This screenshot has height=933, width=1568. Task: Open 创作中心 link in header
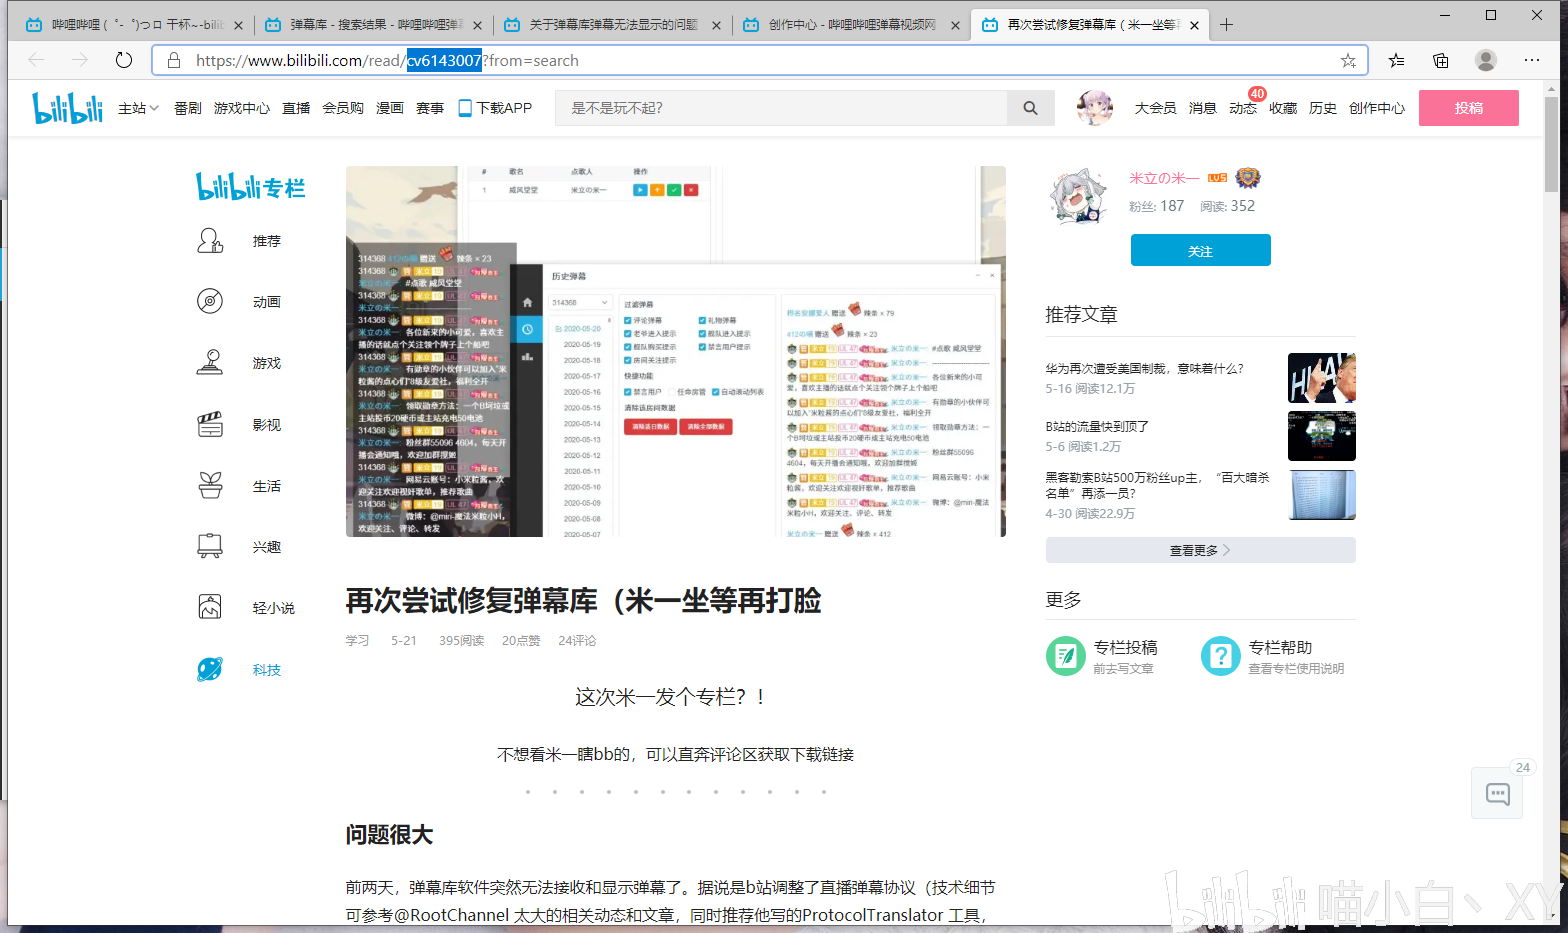(1377, 108)
